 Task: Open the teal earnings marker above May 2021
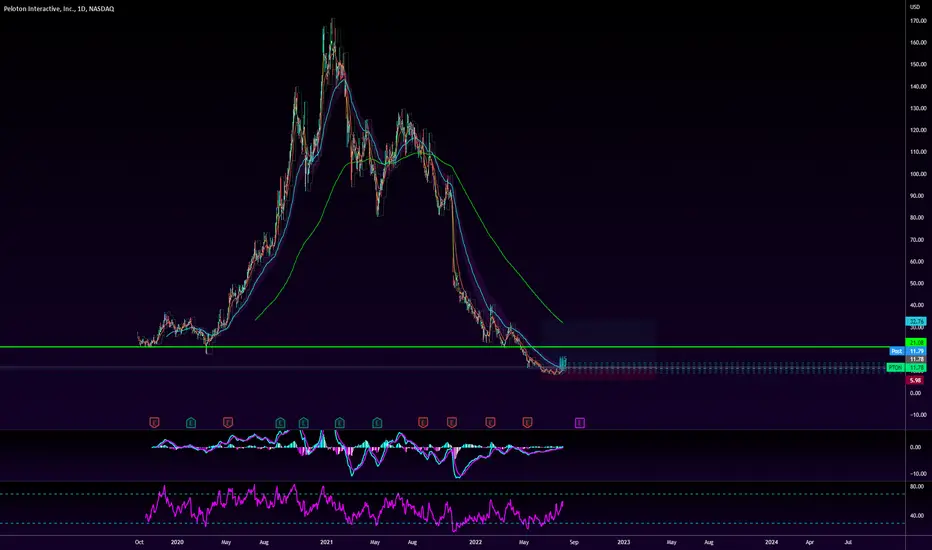(x=377, y=423)
